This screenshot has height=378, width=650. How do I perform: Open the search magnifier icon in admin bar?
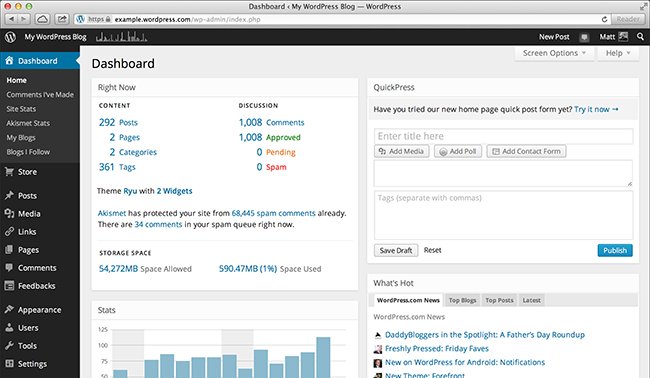tap(640, 37)
